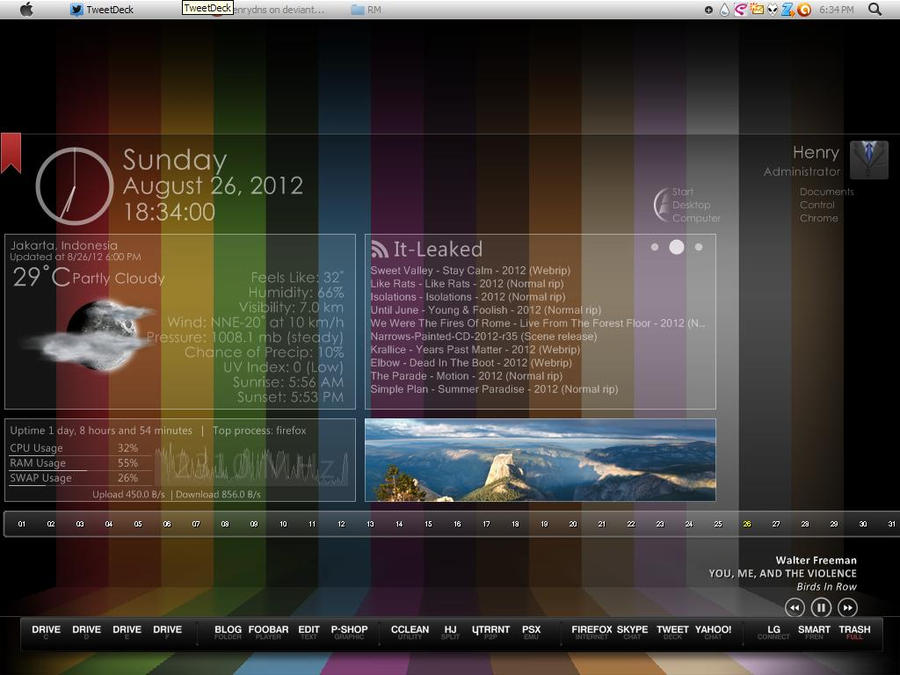Launch YAHOO! chat from the dock
The height and width of the screenshot is (675, 900).
pyautogui.click(x=713, y=631)
